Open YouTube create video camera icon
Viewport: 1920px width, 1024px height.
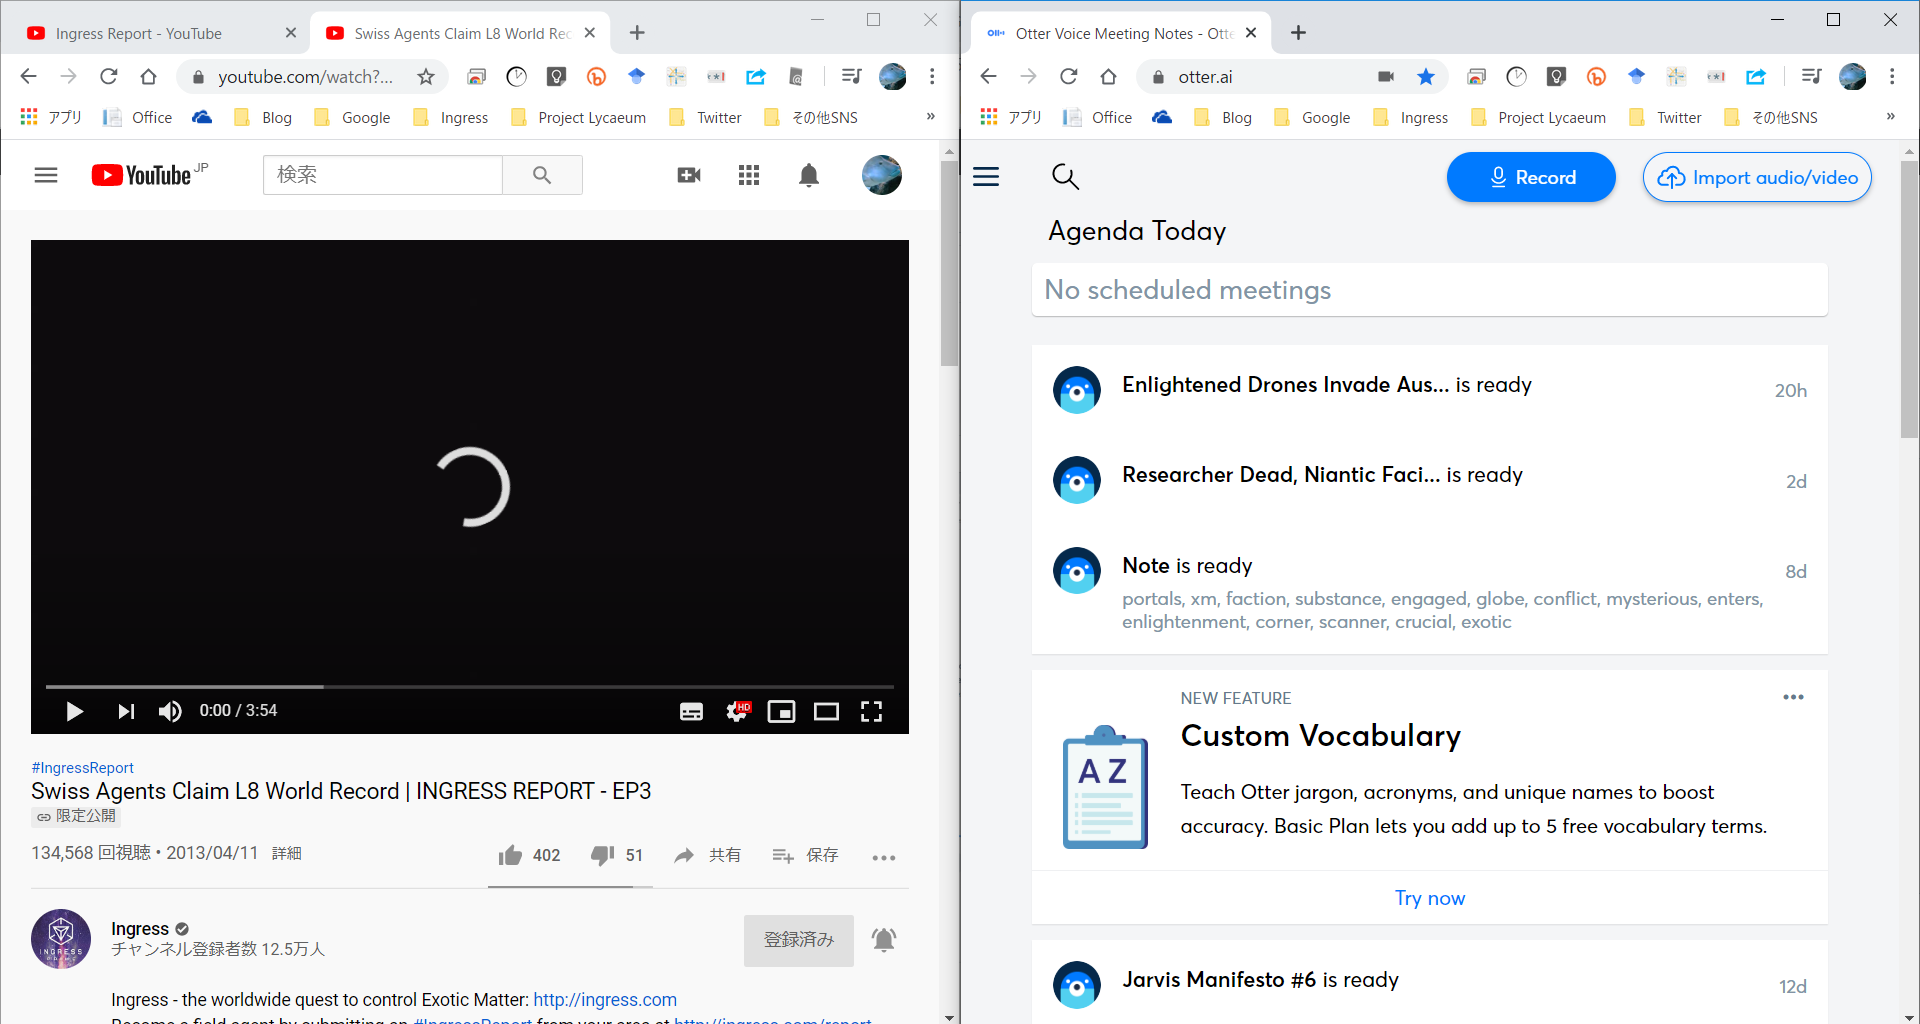pyautogui.click(x=689, y=175)
